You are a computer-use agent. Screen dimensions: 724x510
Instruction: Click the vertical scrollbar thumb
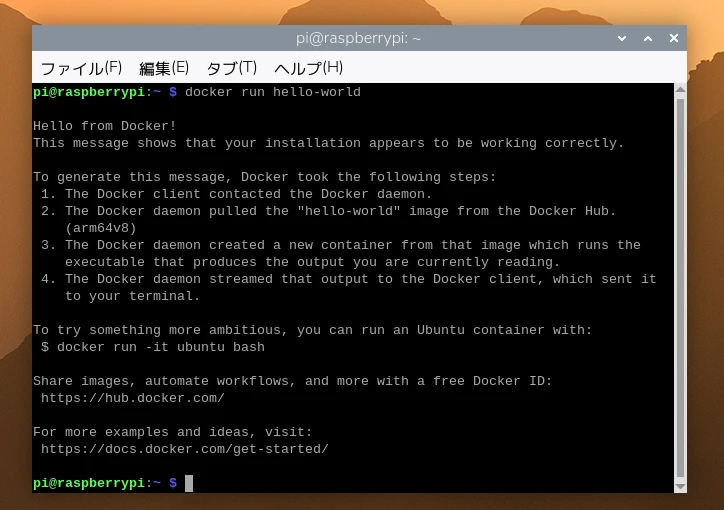tap(680, 288)
